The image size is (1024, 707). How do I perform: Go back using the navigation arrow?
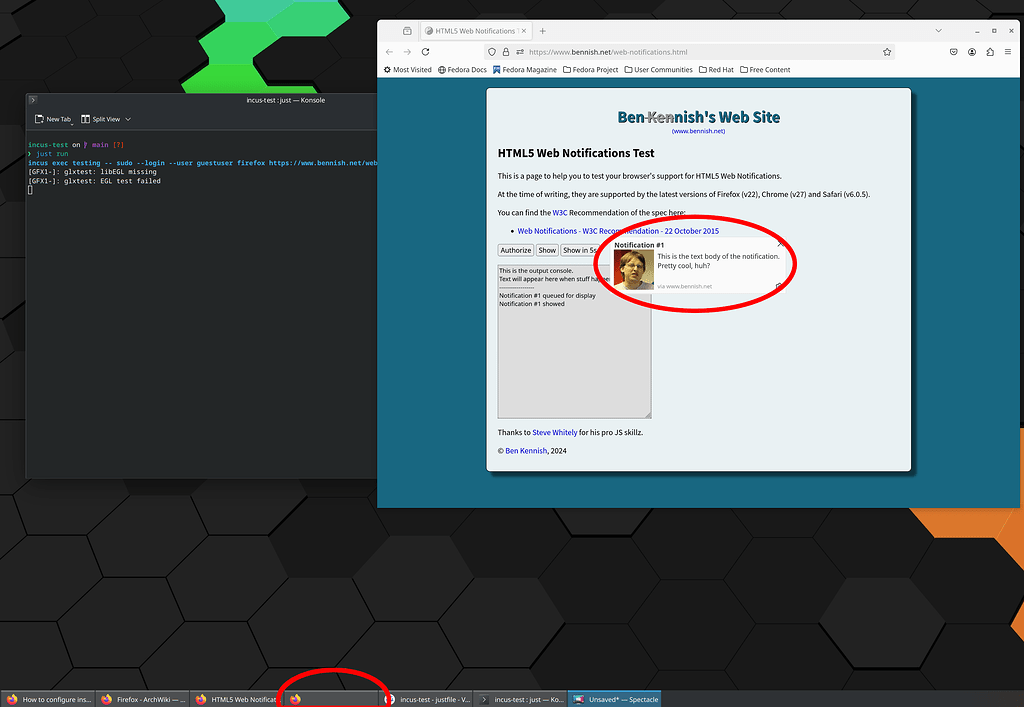click(x=389, y=51)
